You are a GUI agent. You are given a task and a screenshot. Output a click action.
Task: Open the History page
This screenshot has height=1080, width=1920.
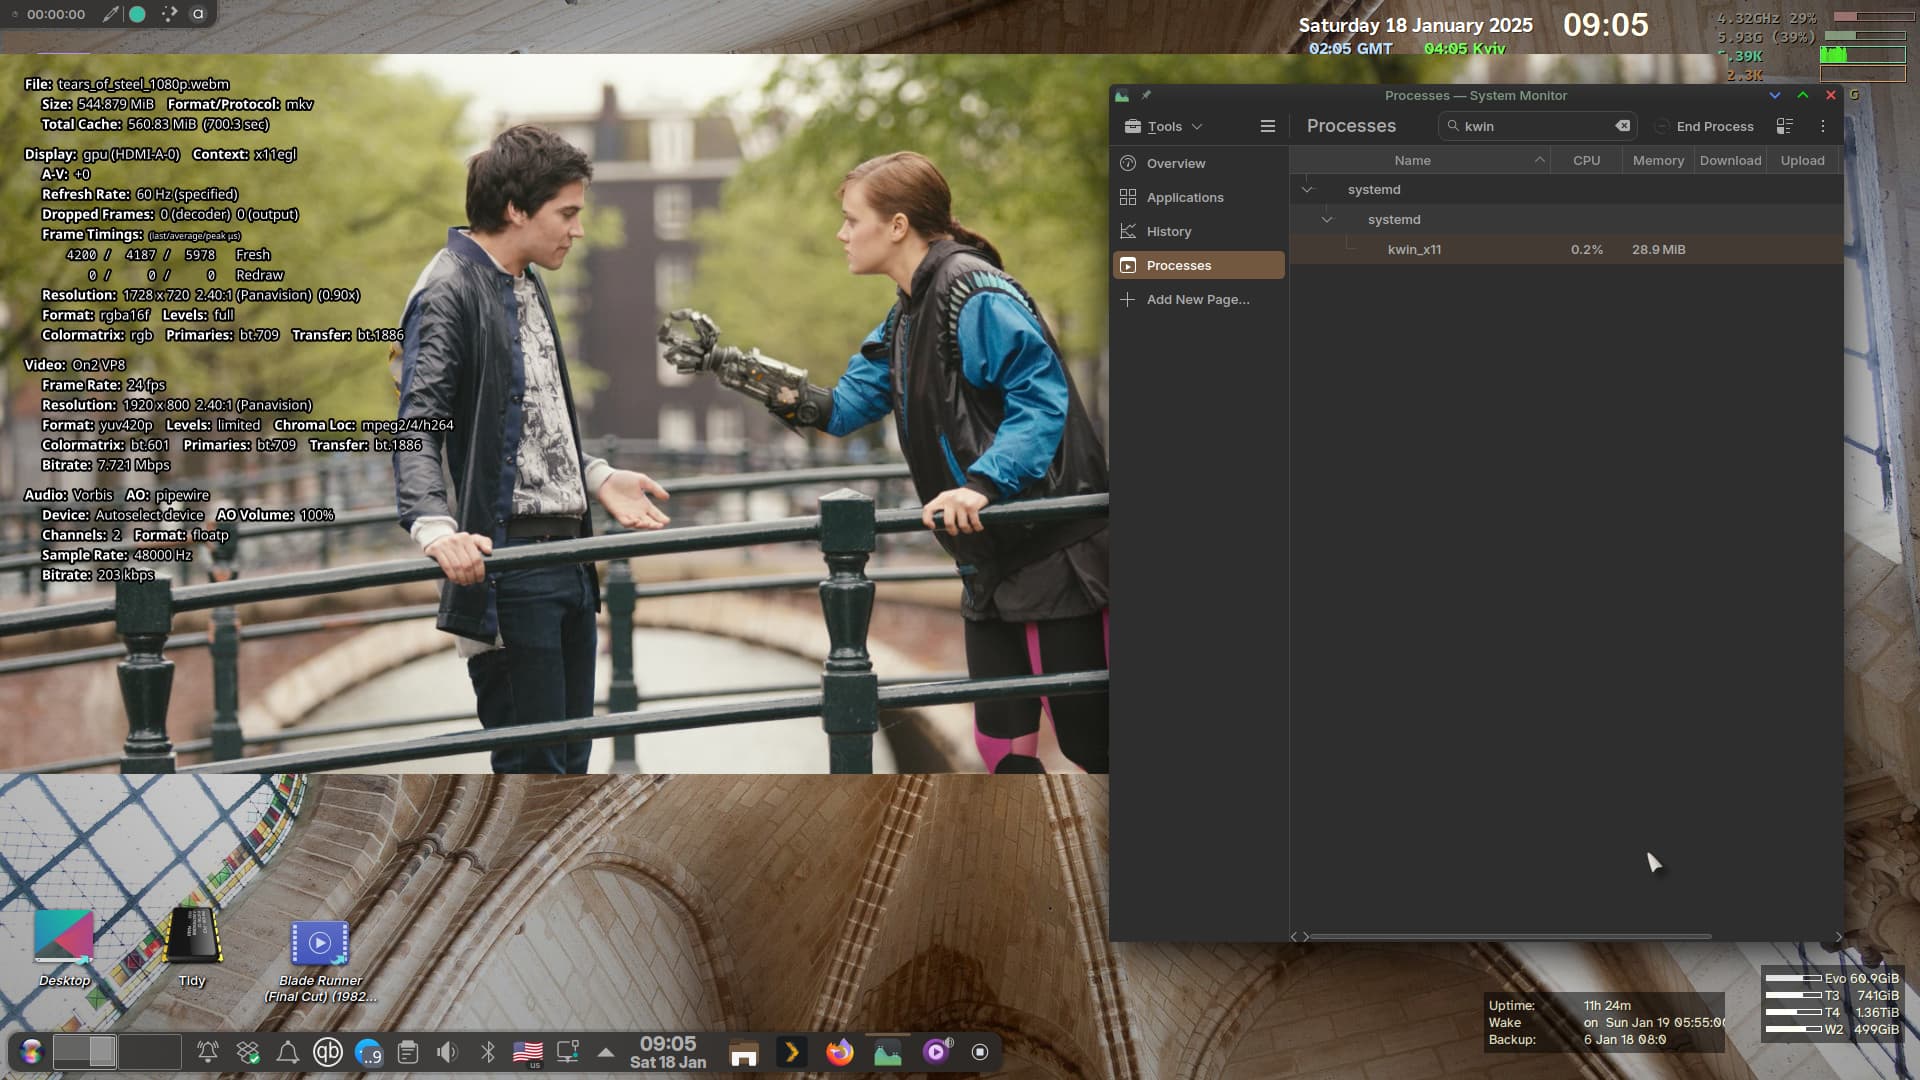click(1198, 232)
